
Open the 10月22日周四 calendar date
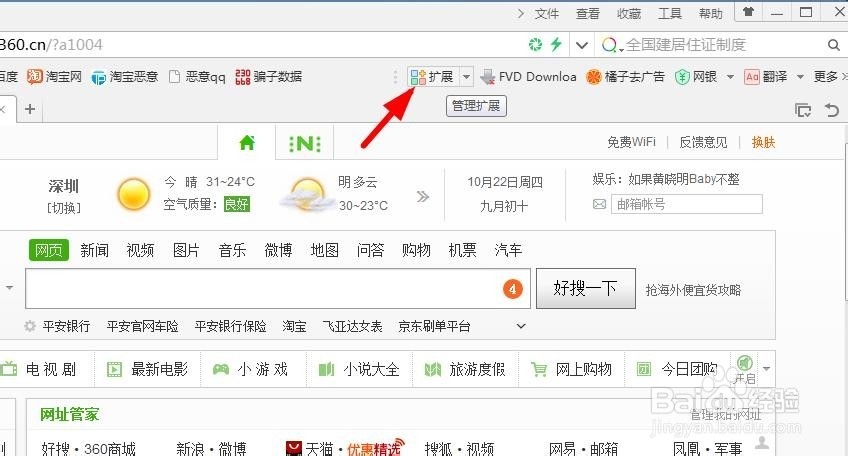[505, 182]
